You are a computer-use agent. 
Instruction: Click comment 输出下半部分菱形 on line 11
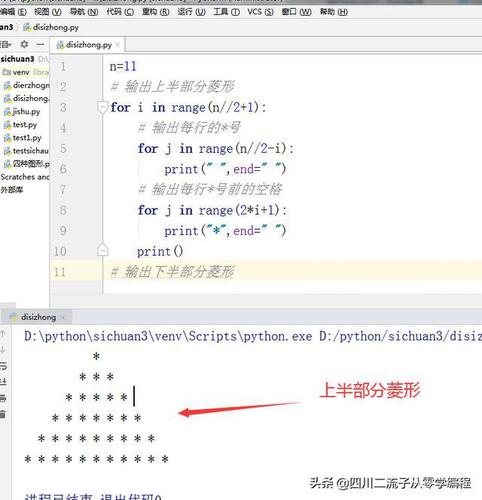click(173, 272)
